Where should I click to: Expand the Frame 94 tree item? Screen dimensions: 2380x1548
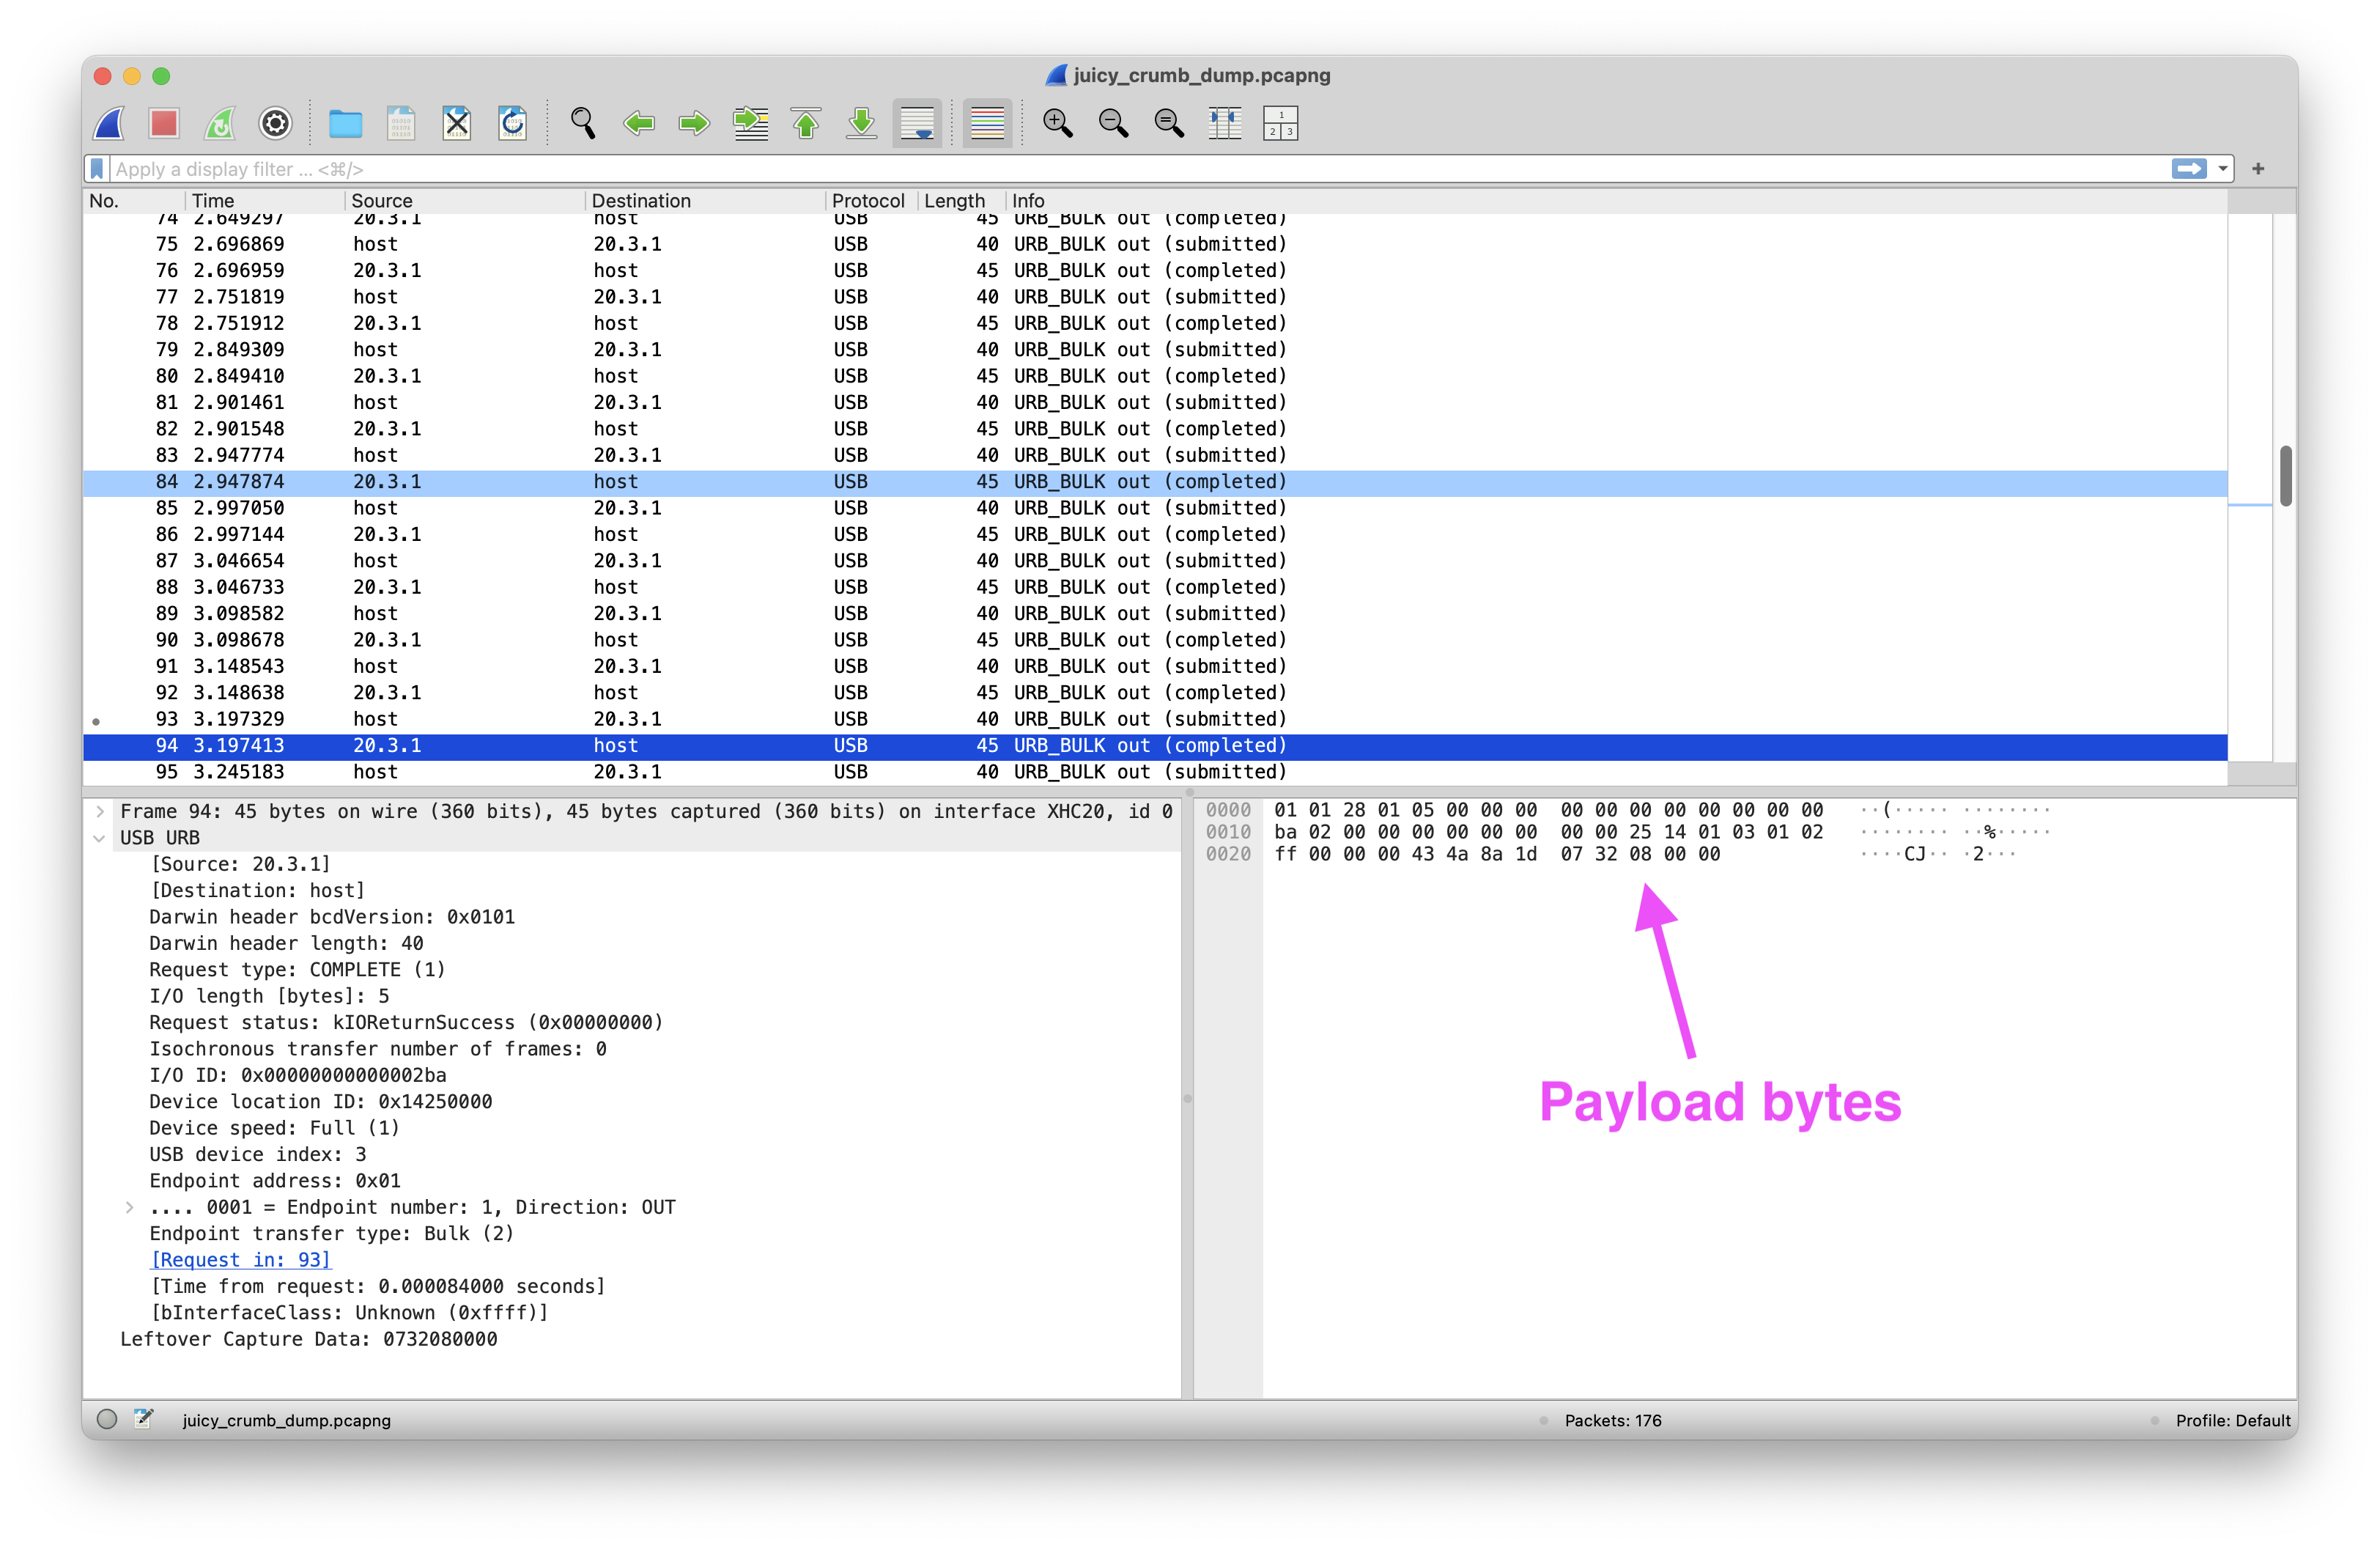pyautogui.click(x=100, y=811)
